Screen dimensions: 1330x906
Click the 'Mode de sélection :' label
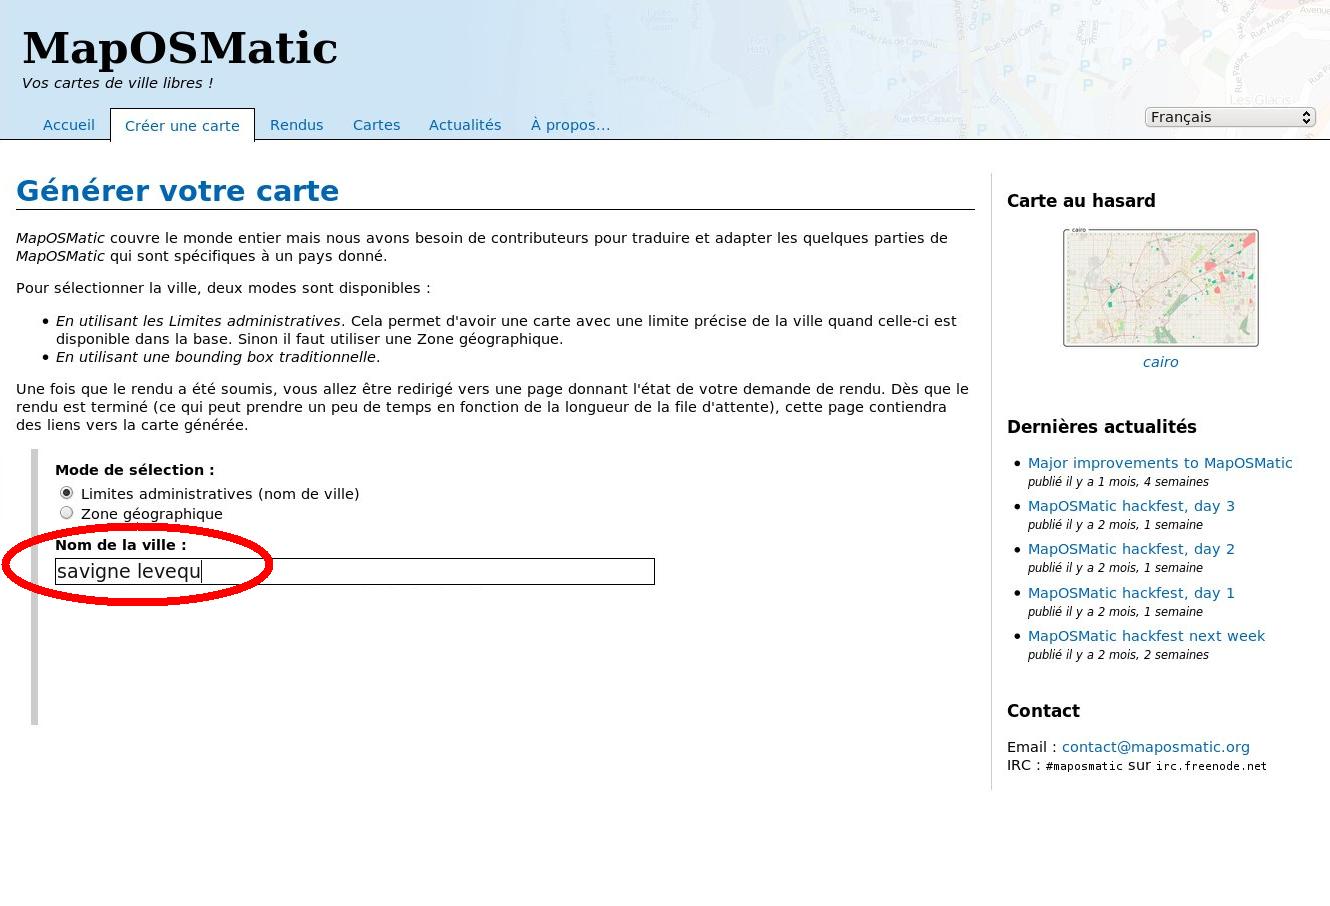[135, 470]
